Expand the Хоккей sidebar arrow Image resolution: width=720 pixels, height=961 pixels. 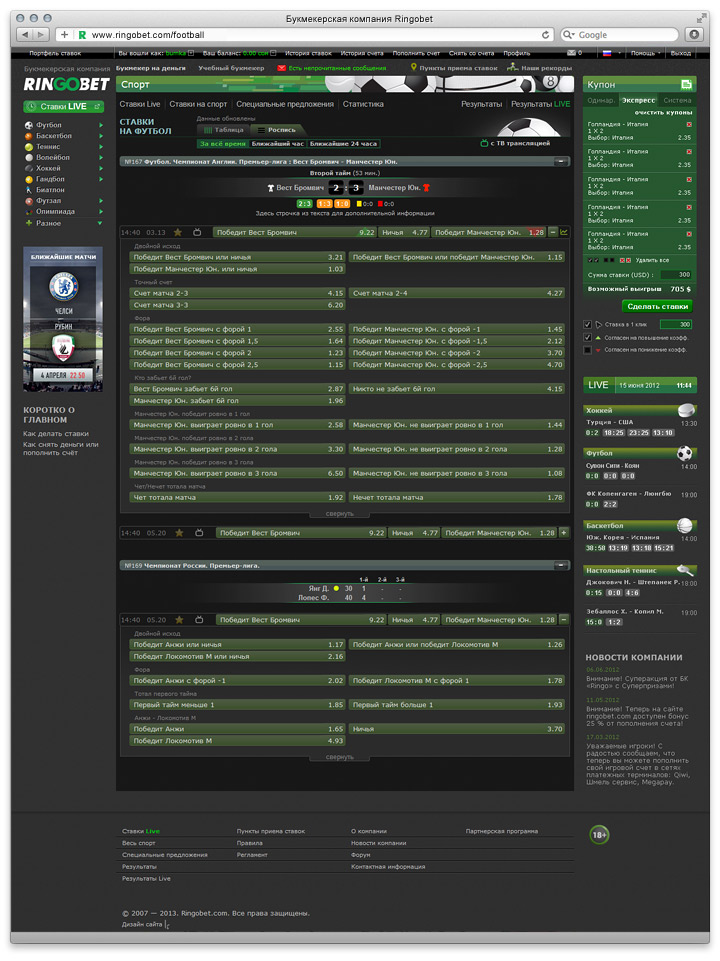click(x=100, y=169)
